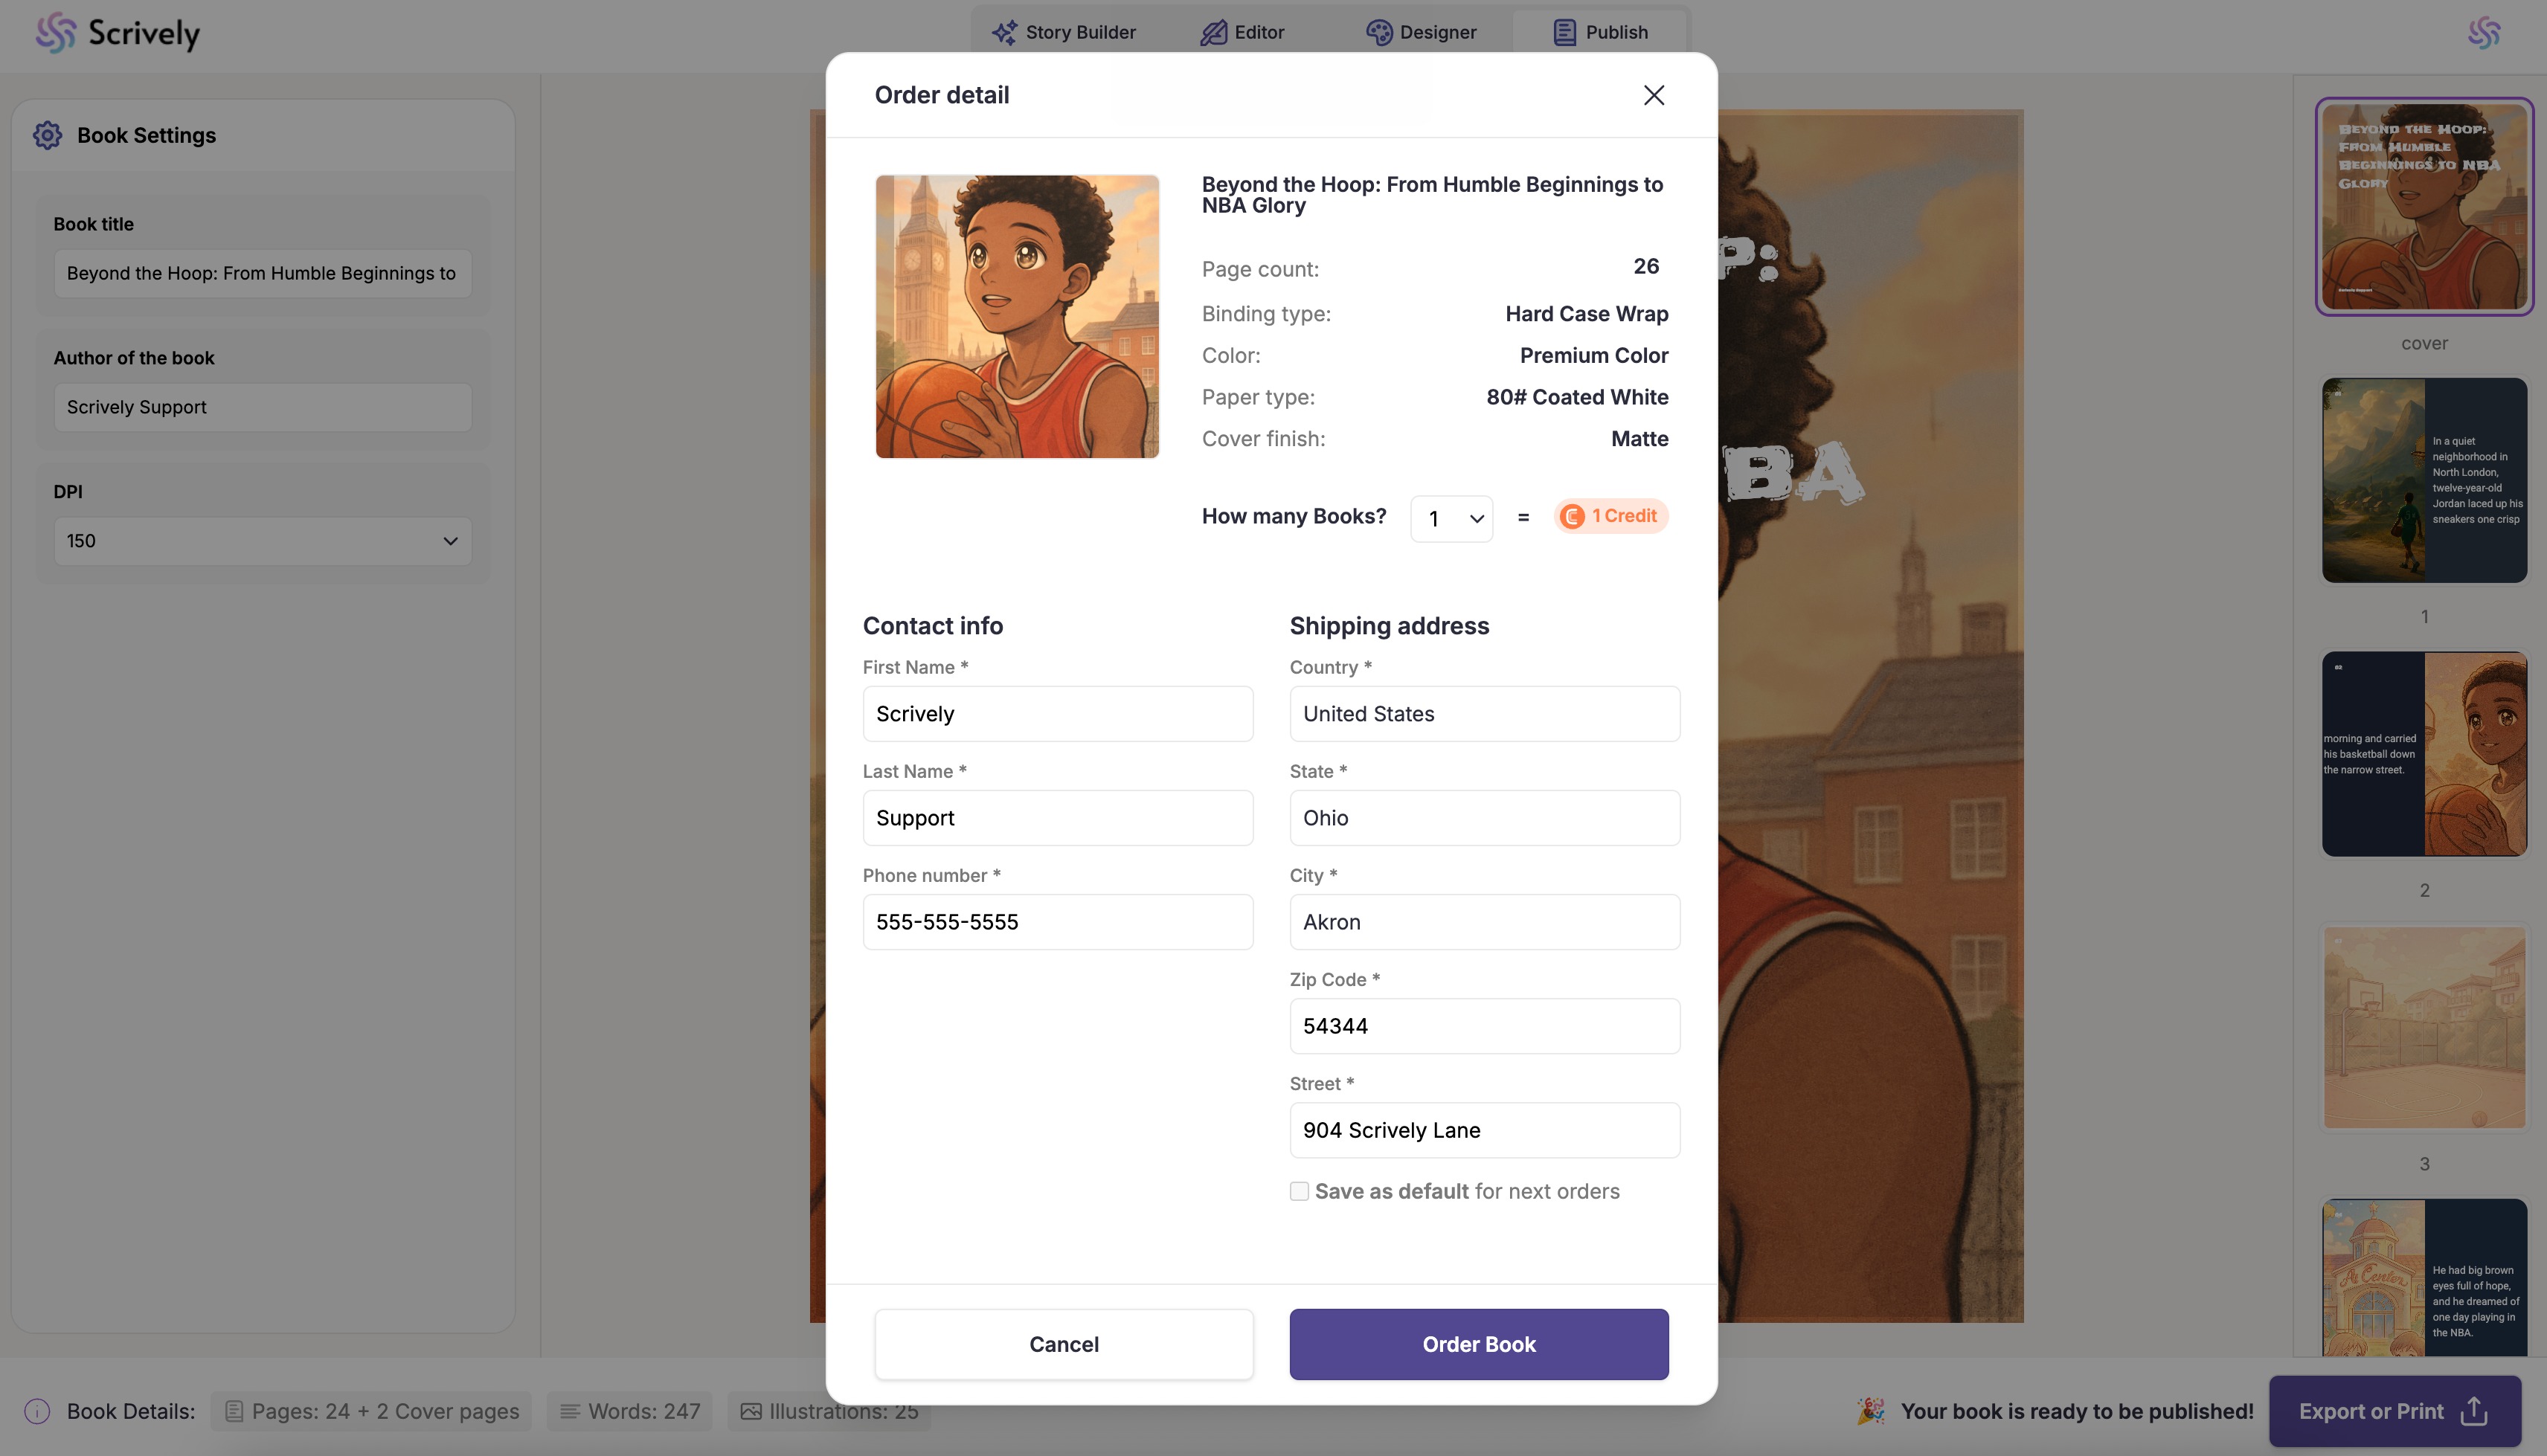Click the Publish page icon
This screenshot has width=2547, height=1456.
[x=1564, y=32]
